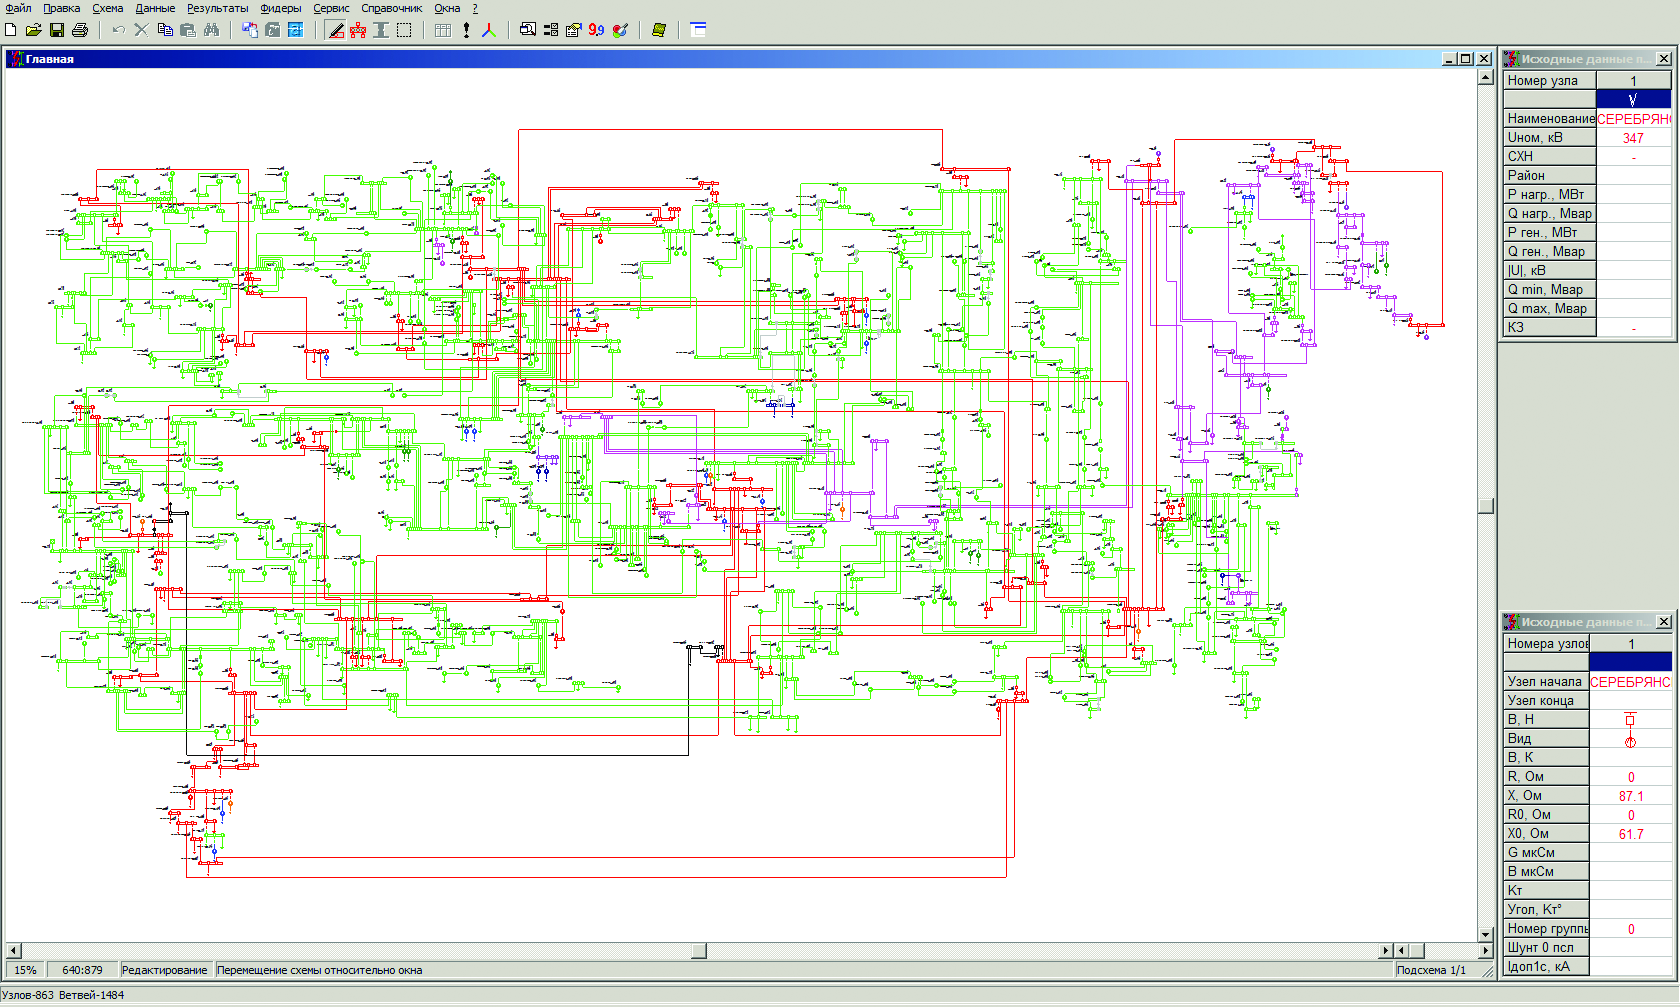Open a file using the folder icon
The image size is (1680, 1007).
(x=33, y=30)
